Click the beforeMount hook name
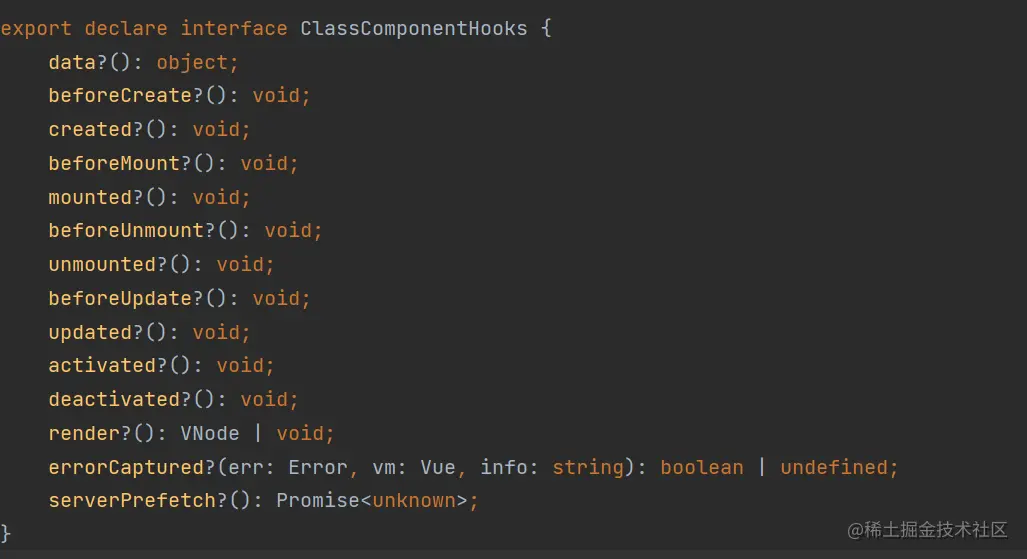Image resolution: width=1027 pixels, height=559 pixels. [114, 163]
